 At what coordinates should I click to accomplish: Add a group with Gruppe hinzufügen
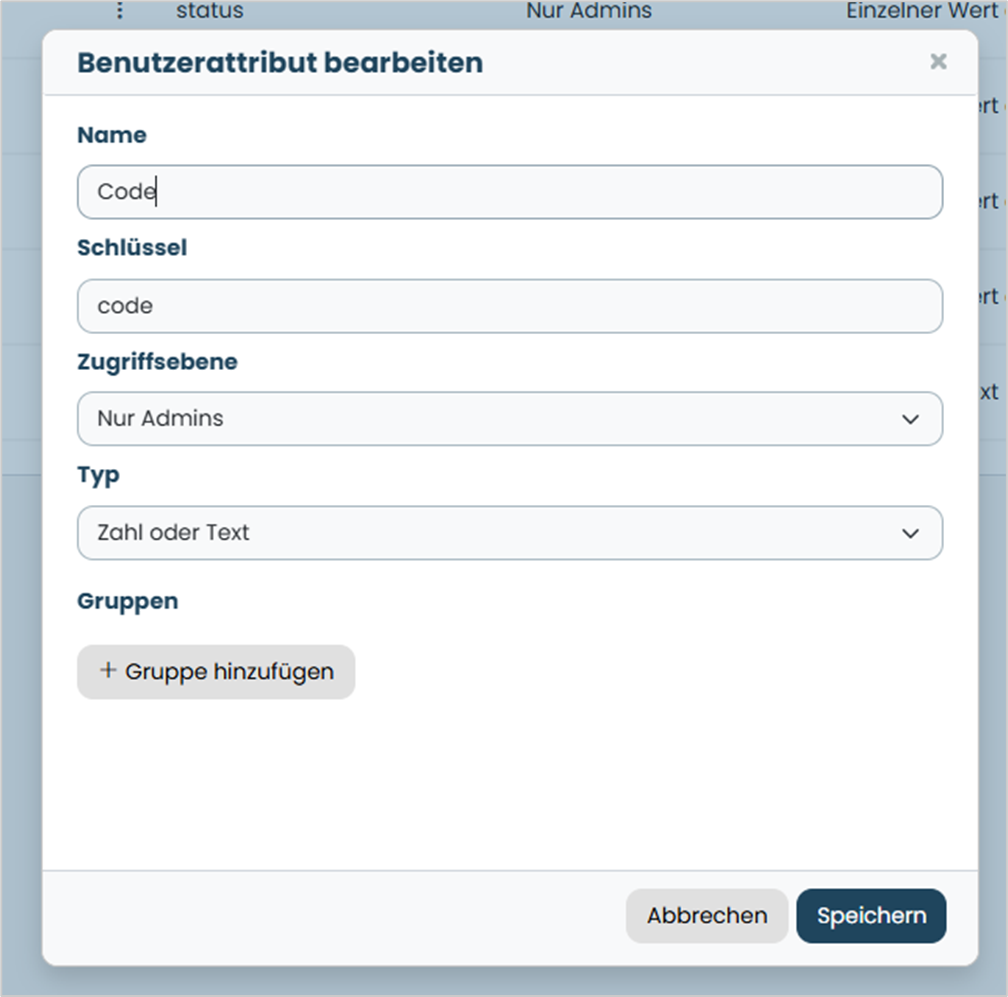point(216,672)
